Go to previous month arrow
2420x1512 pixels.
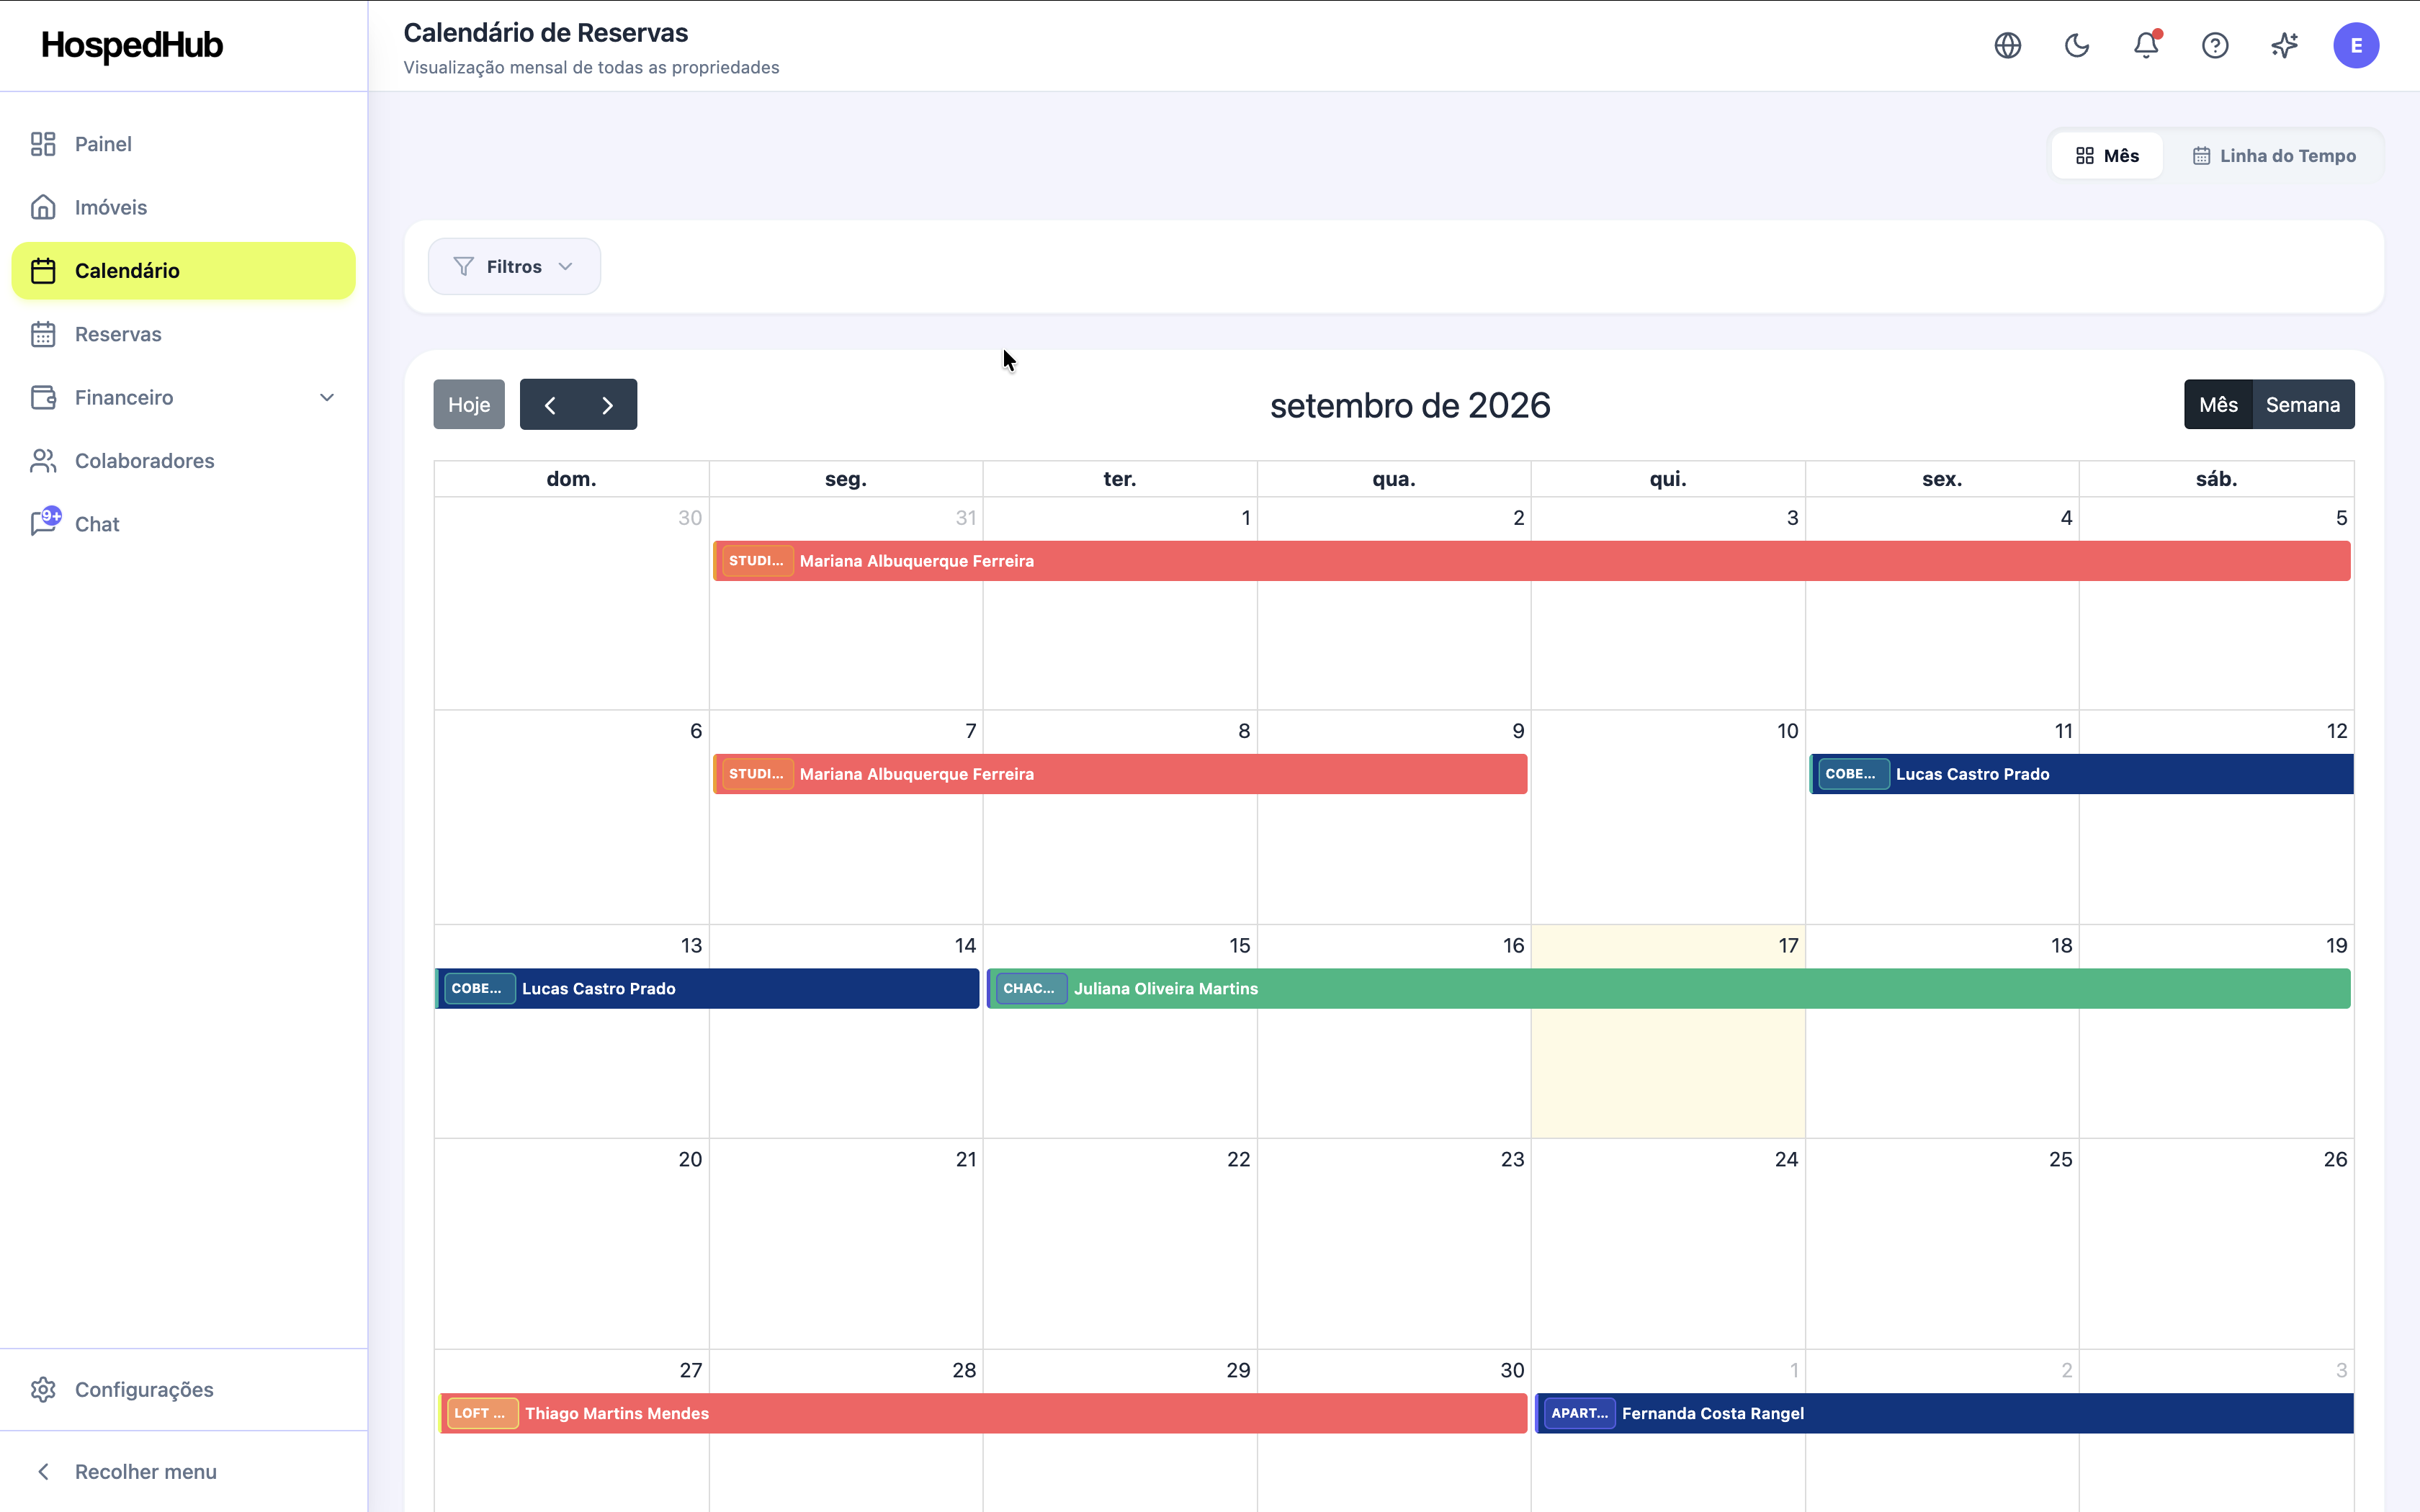click(549, 405)
